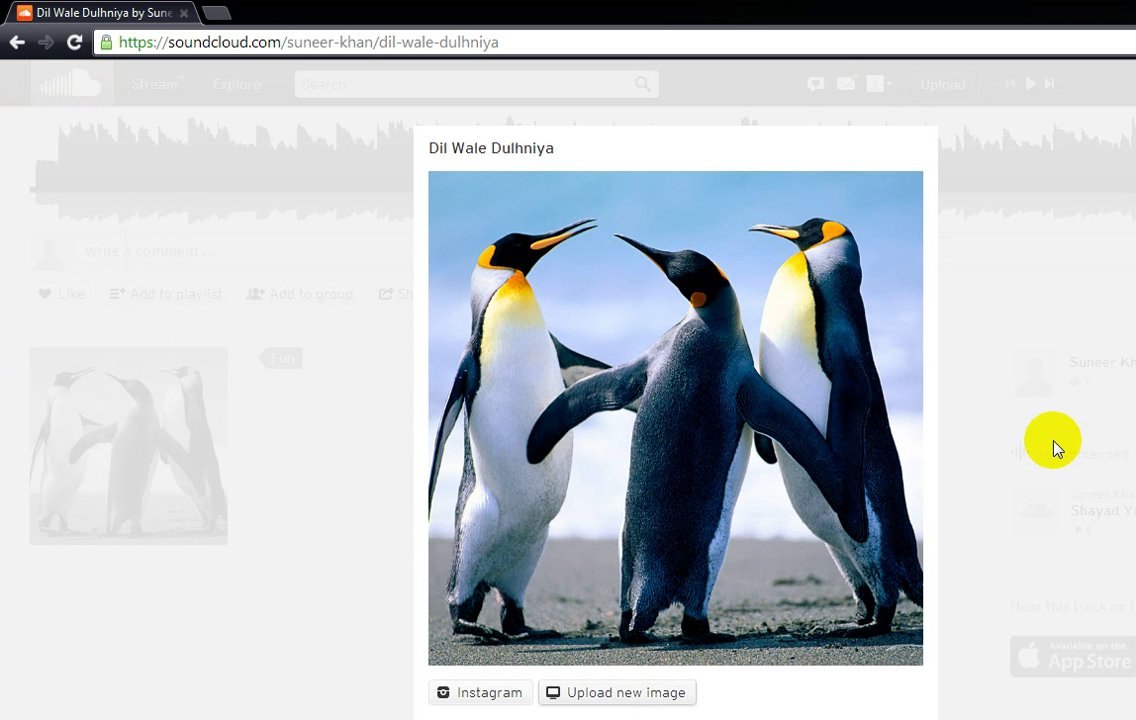Skip to previous track in header player

pos(1010,84)
